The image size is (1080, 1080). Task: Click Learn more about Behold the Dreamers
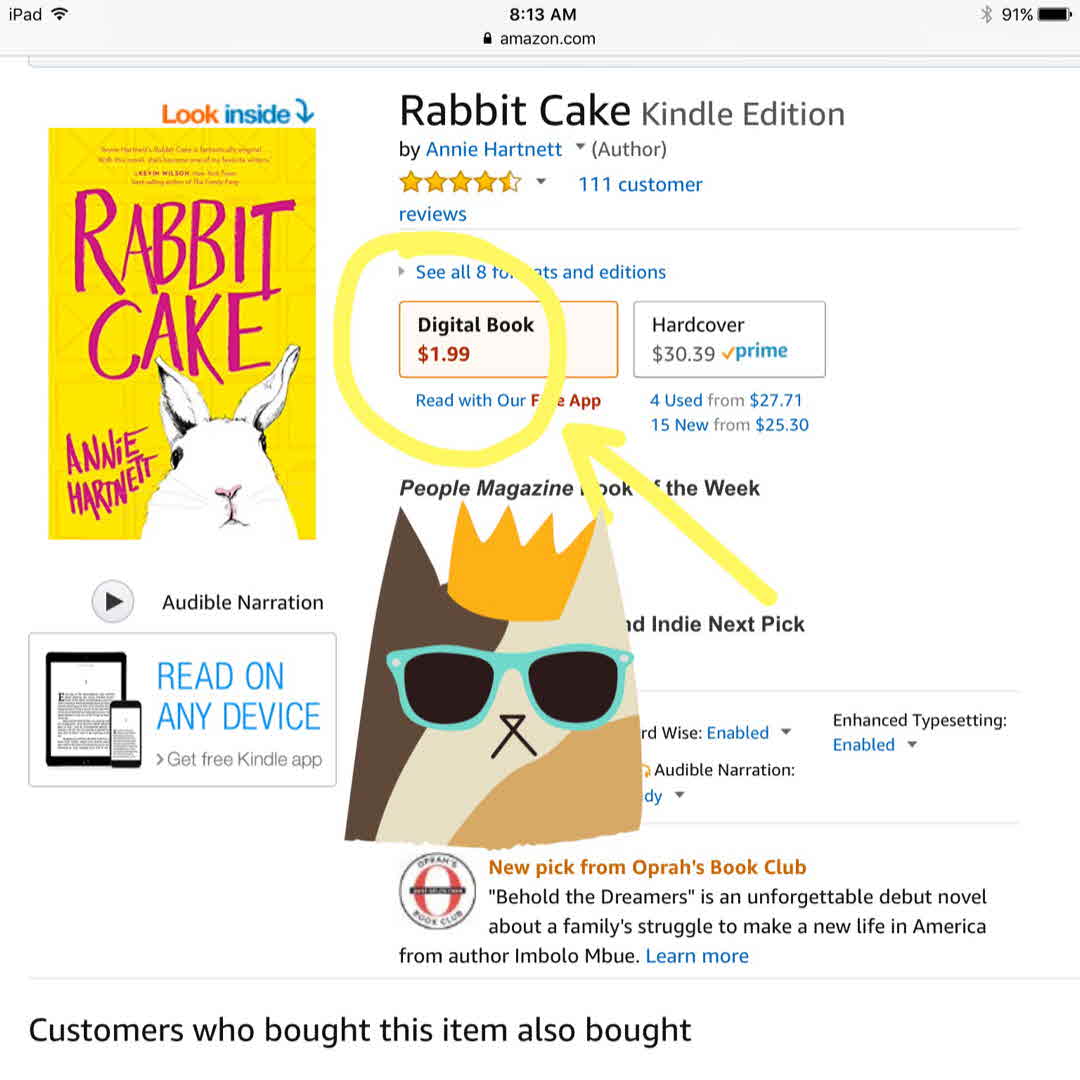pyautogui.click(x=696, y=956)
